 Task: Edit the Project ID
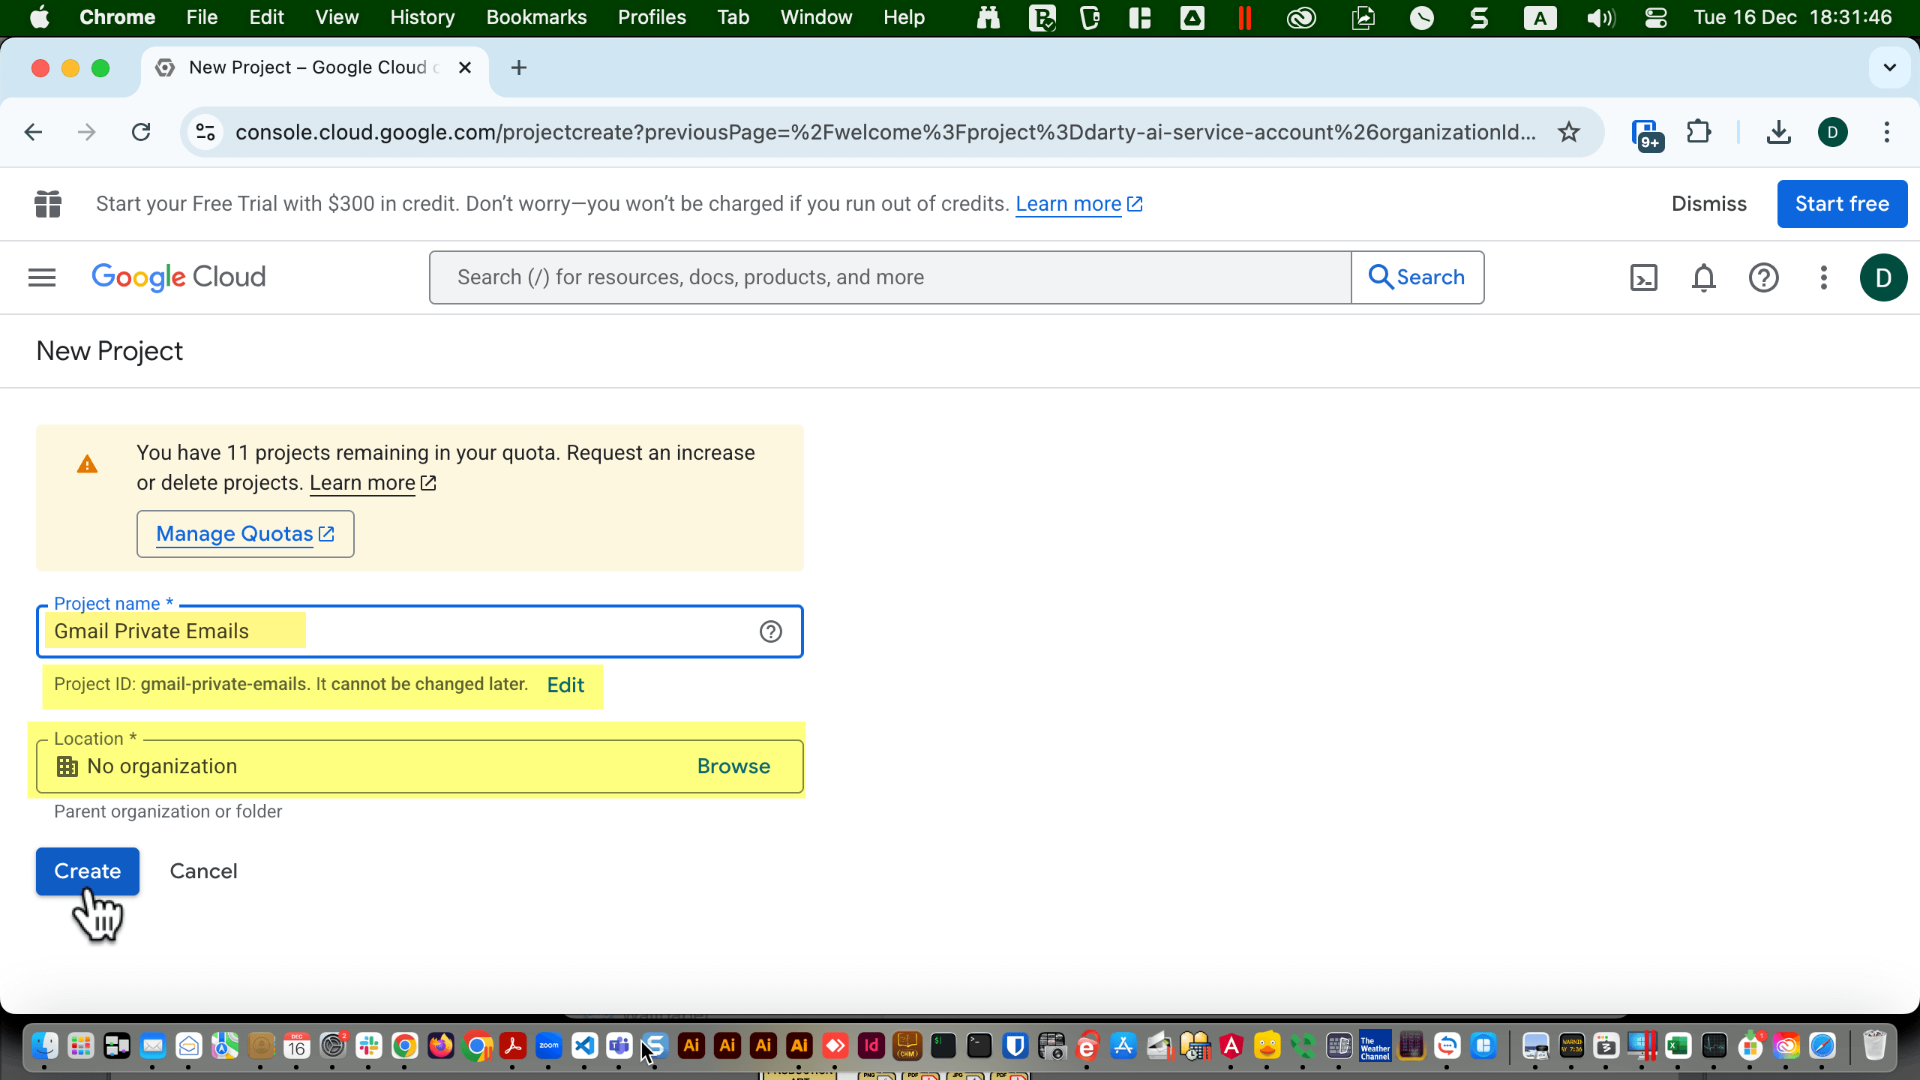(x=565, y=685)
